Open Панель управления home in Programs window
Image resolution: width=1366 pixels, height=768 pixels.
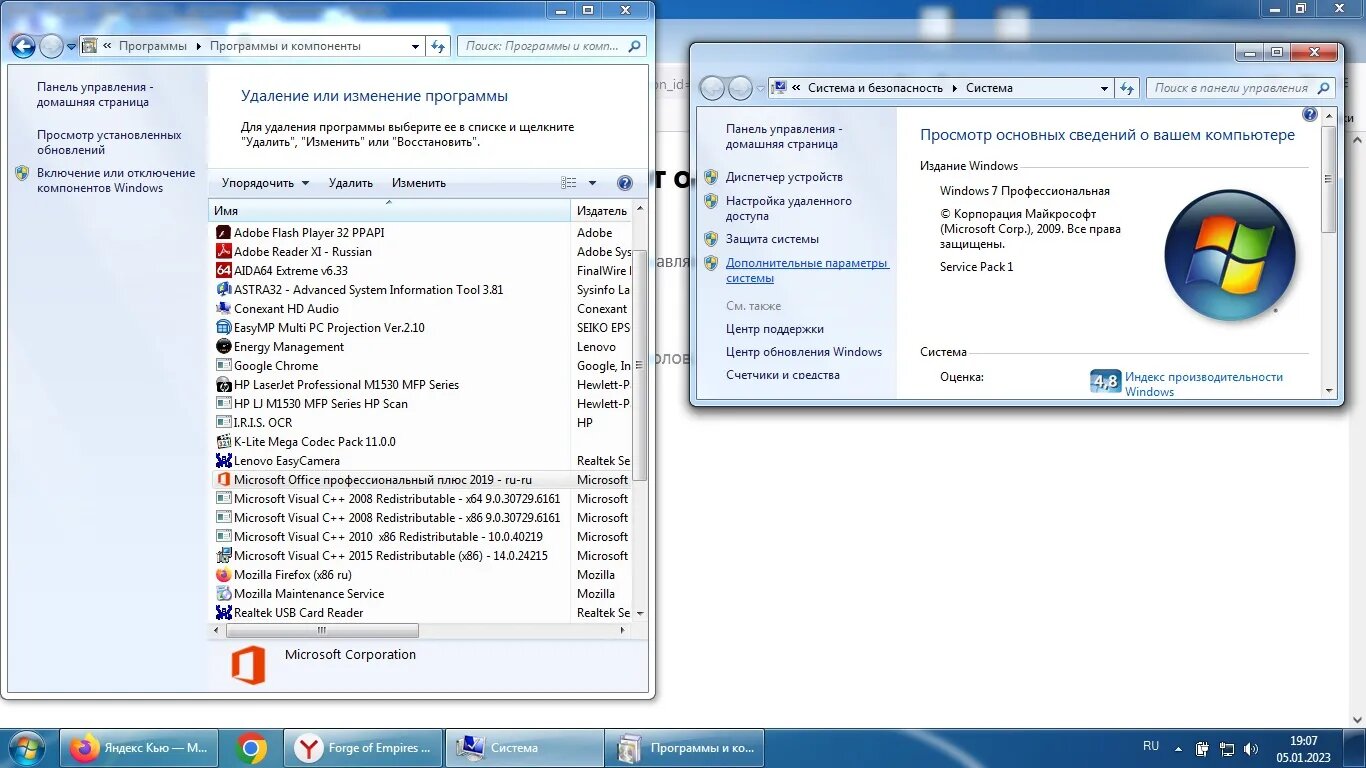95,94
